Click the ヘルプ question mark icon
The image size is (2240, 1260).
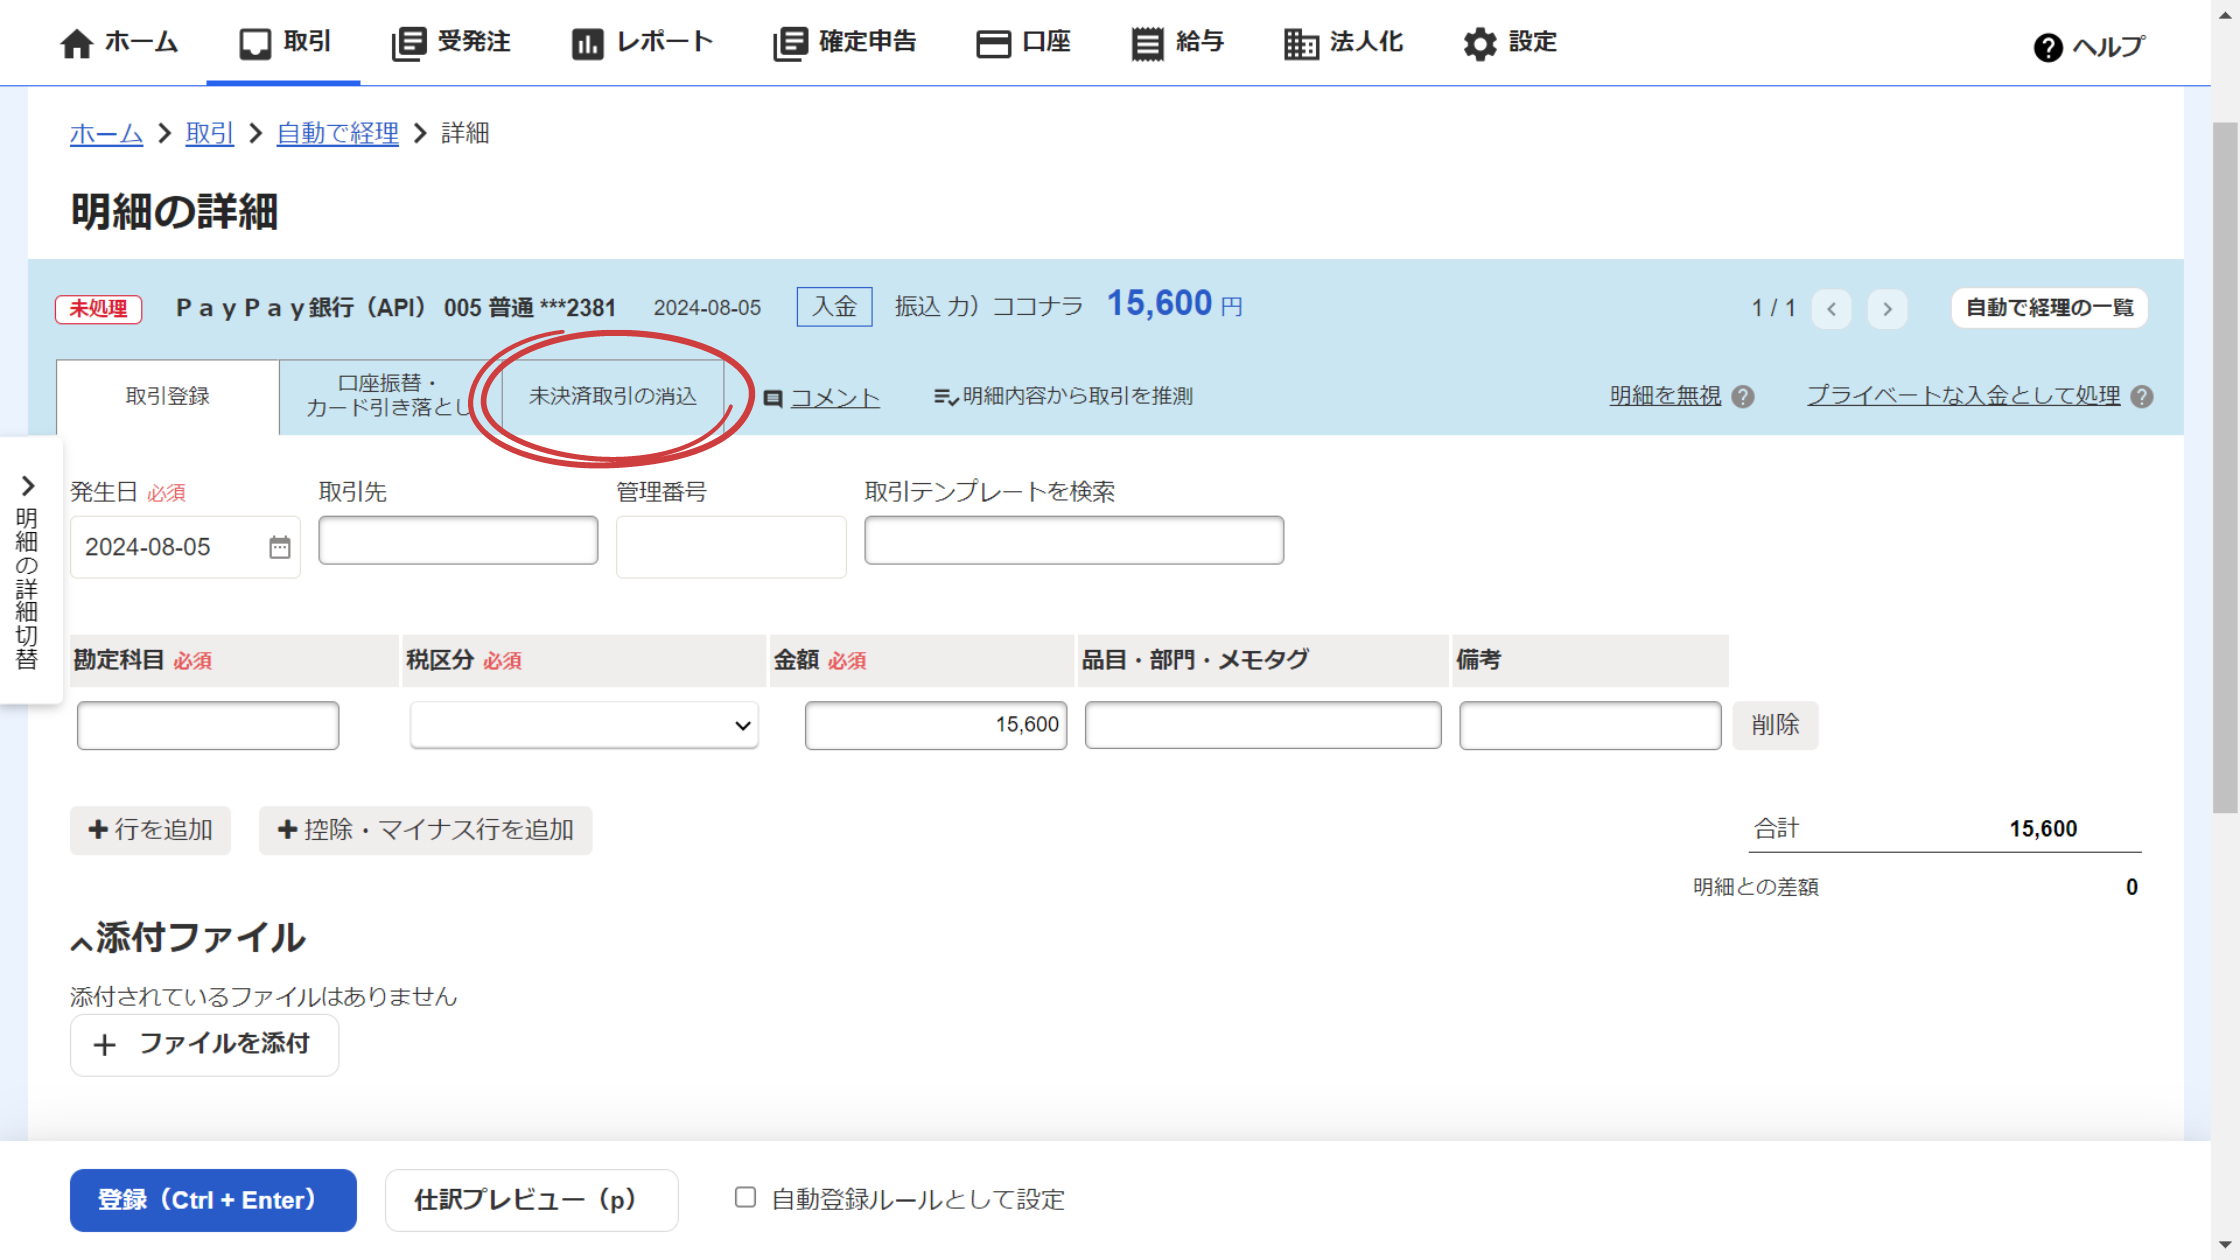[x=2047, y=47]
